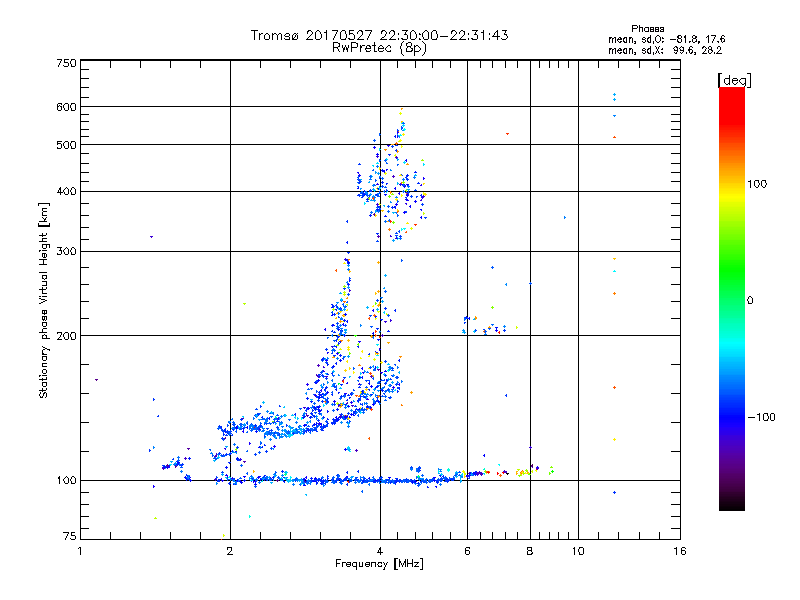
Task: Click the y-axis '400' tick label
Action: (67, 191)
